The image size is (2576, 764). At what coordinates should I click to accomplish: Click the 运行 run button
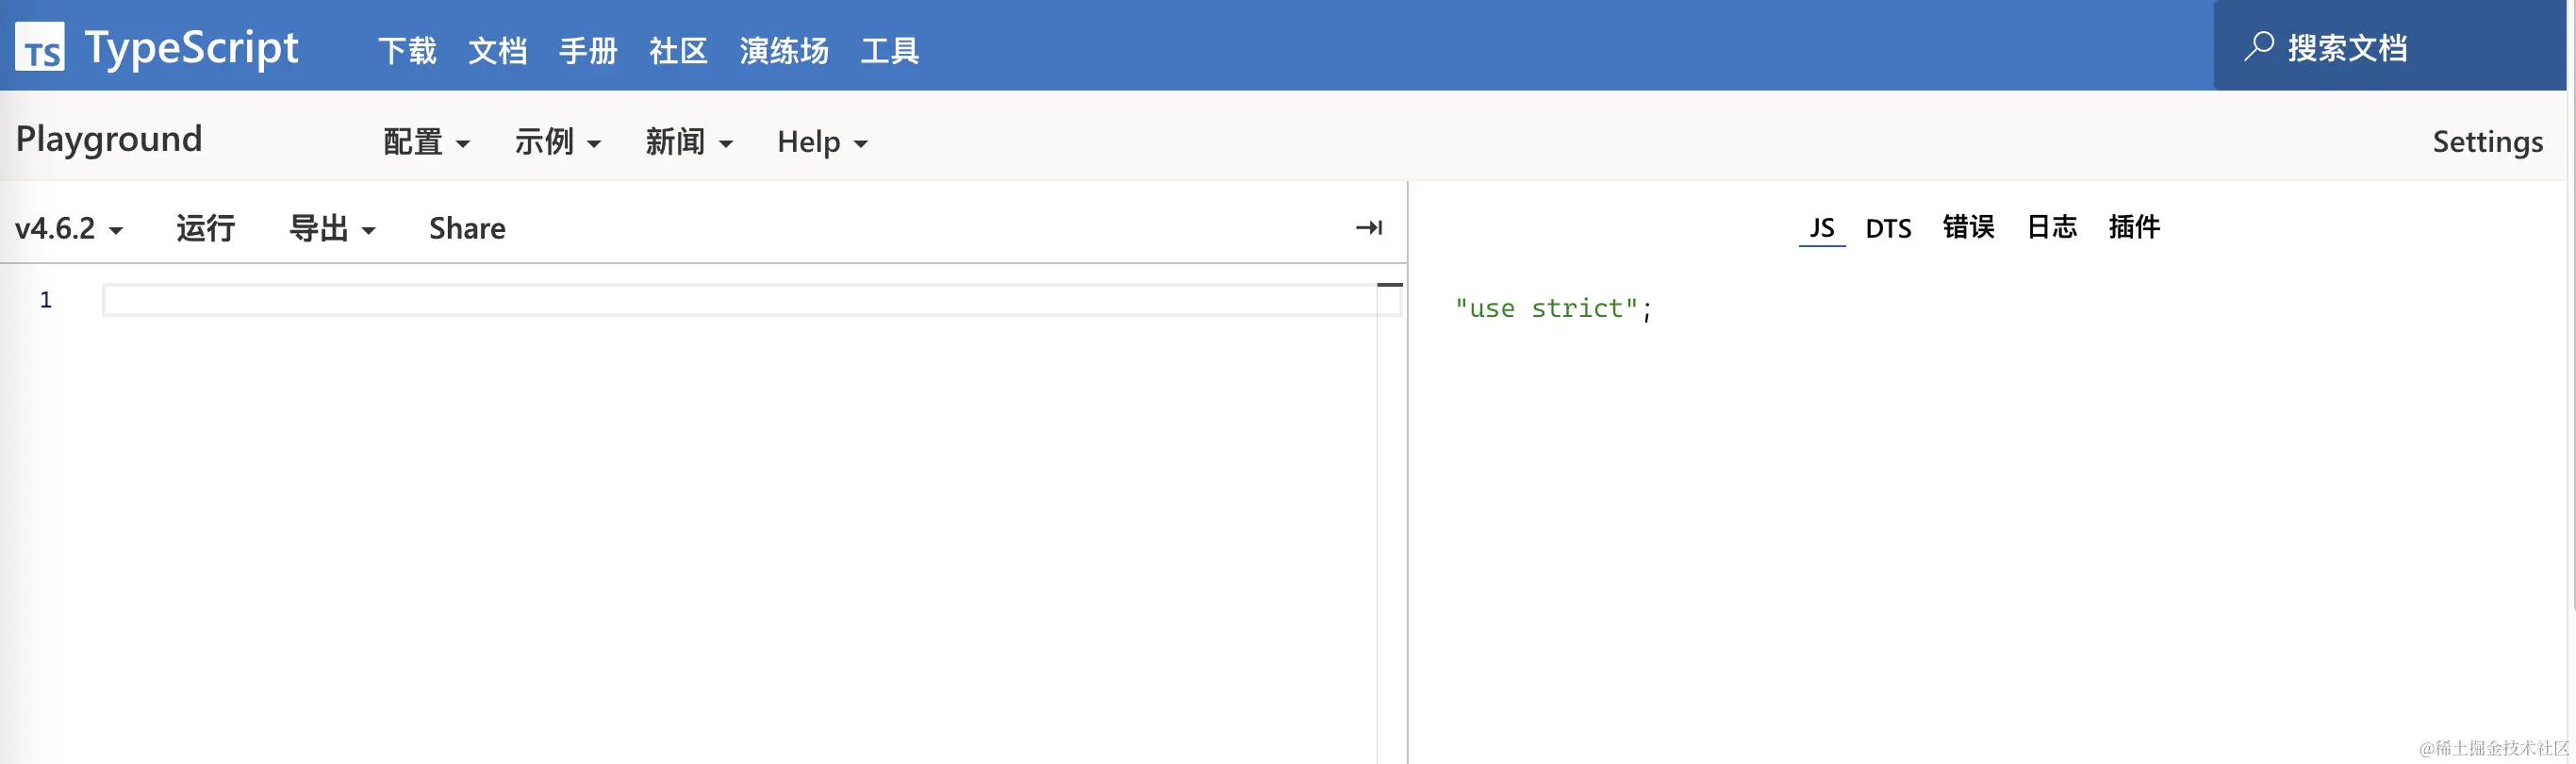(205, 228)
